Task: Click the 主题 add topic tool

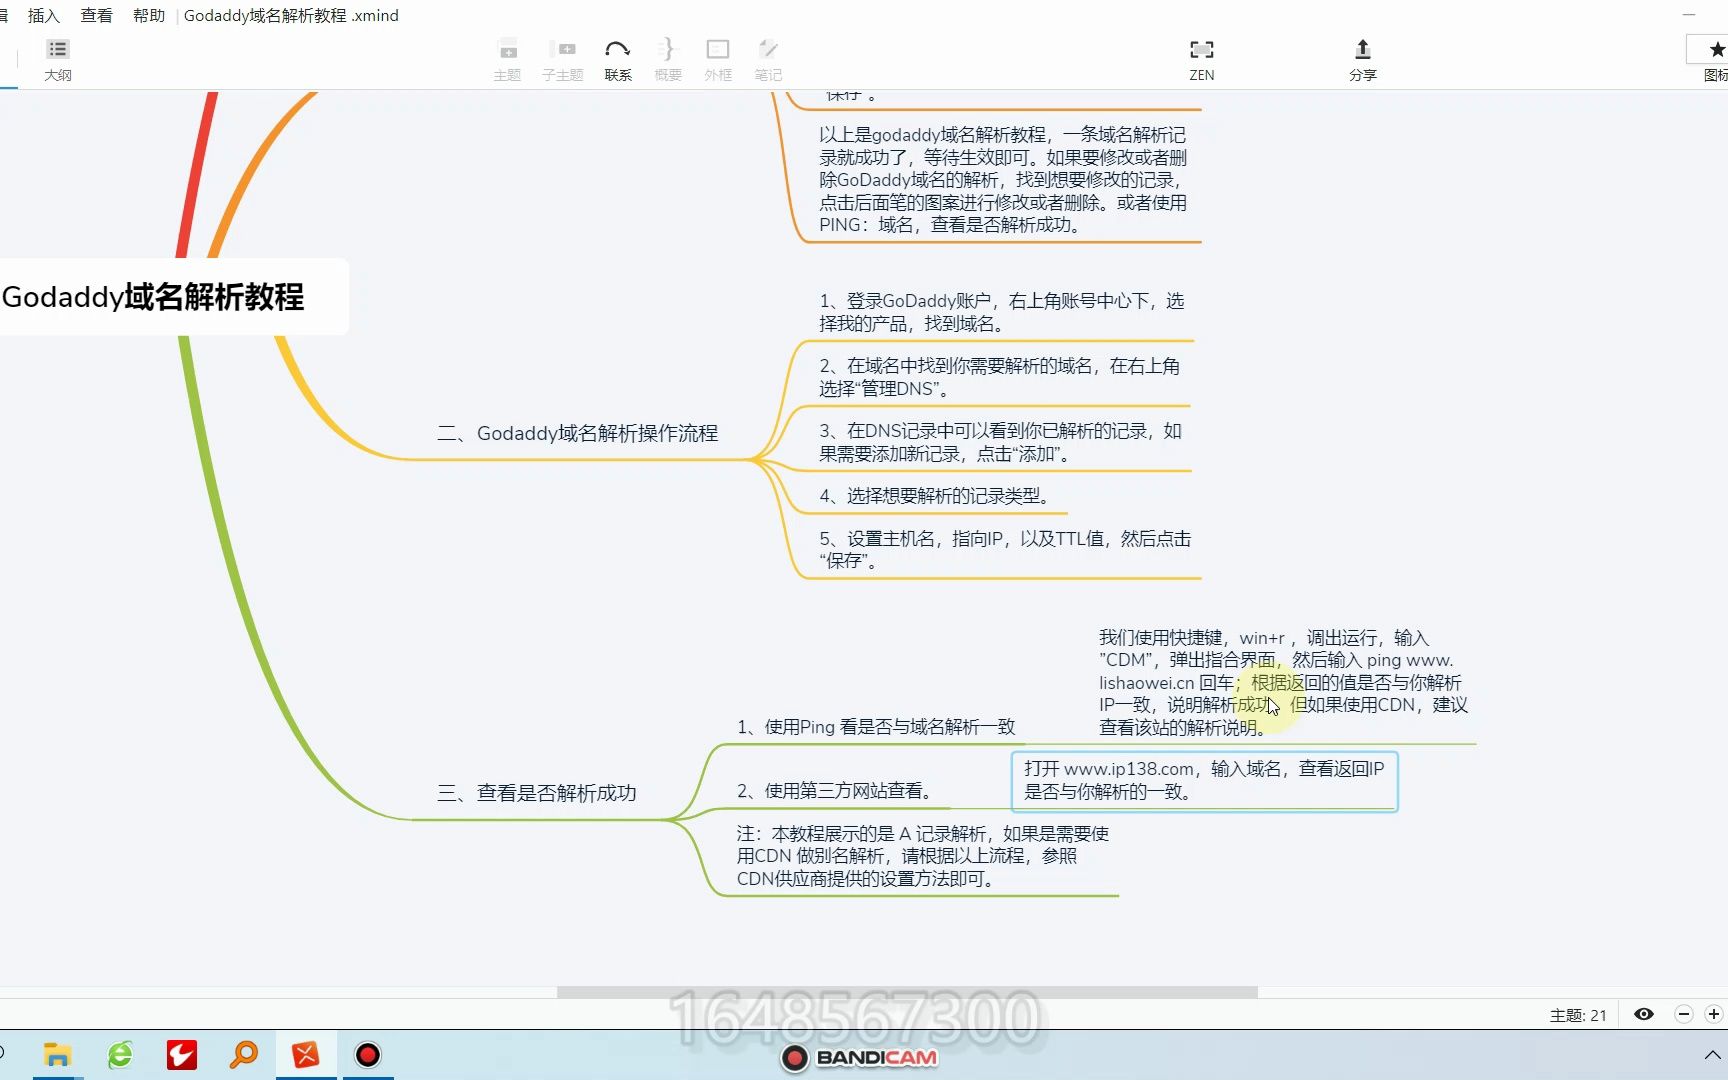Action: (x=507, y=60)
